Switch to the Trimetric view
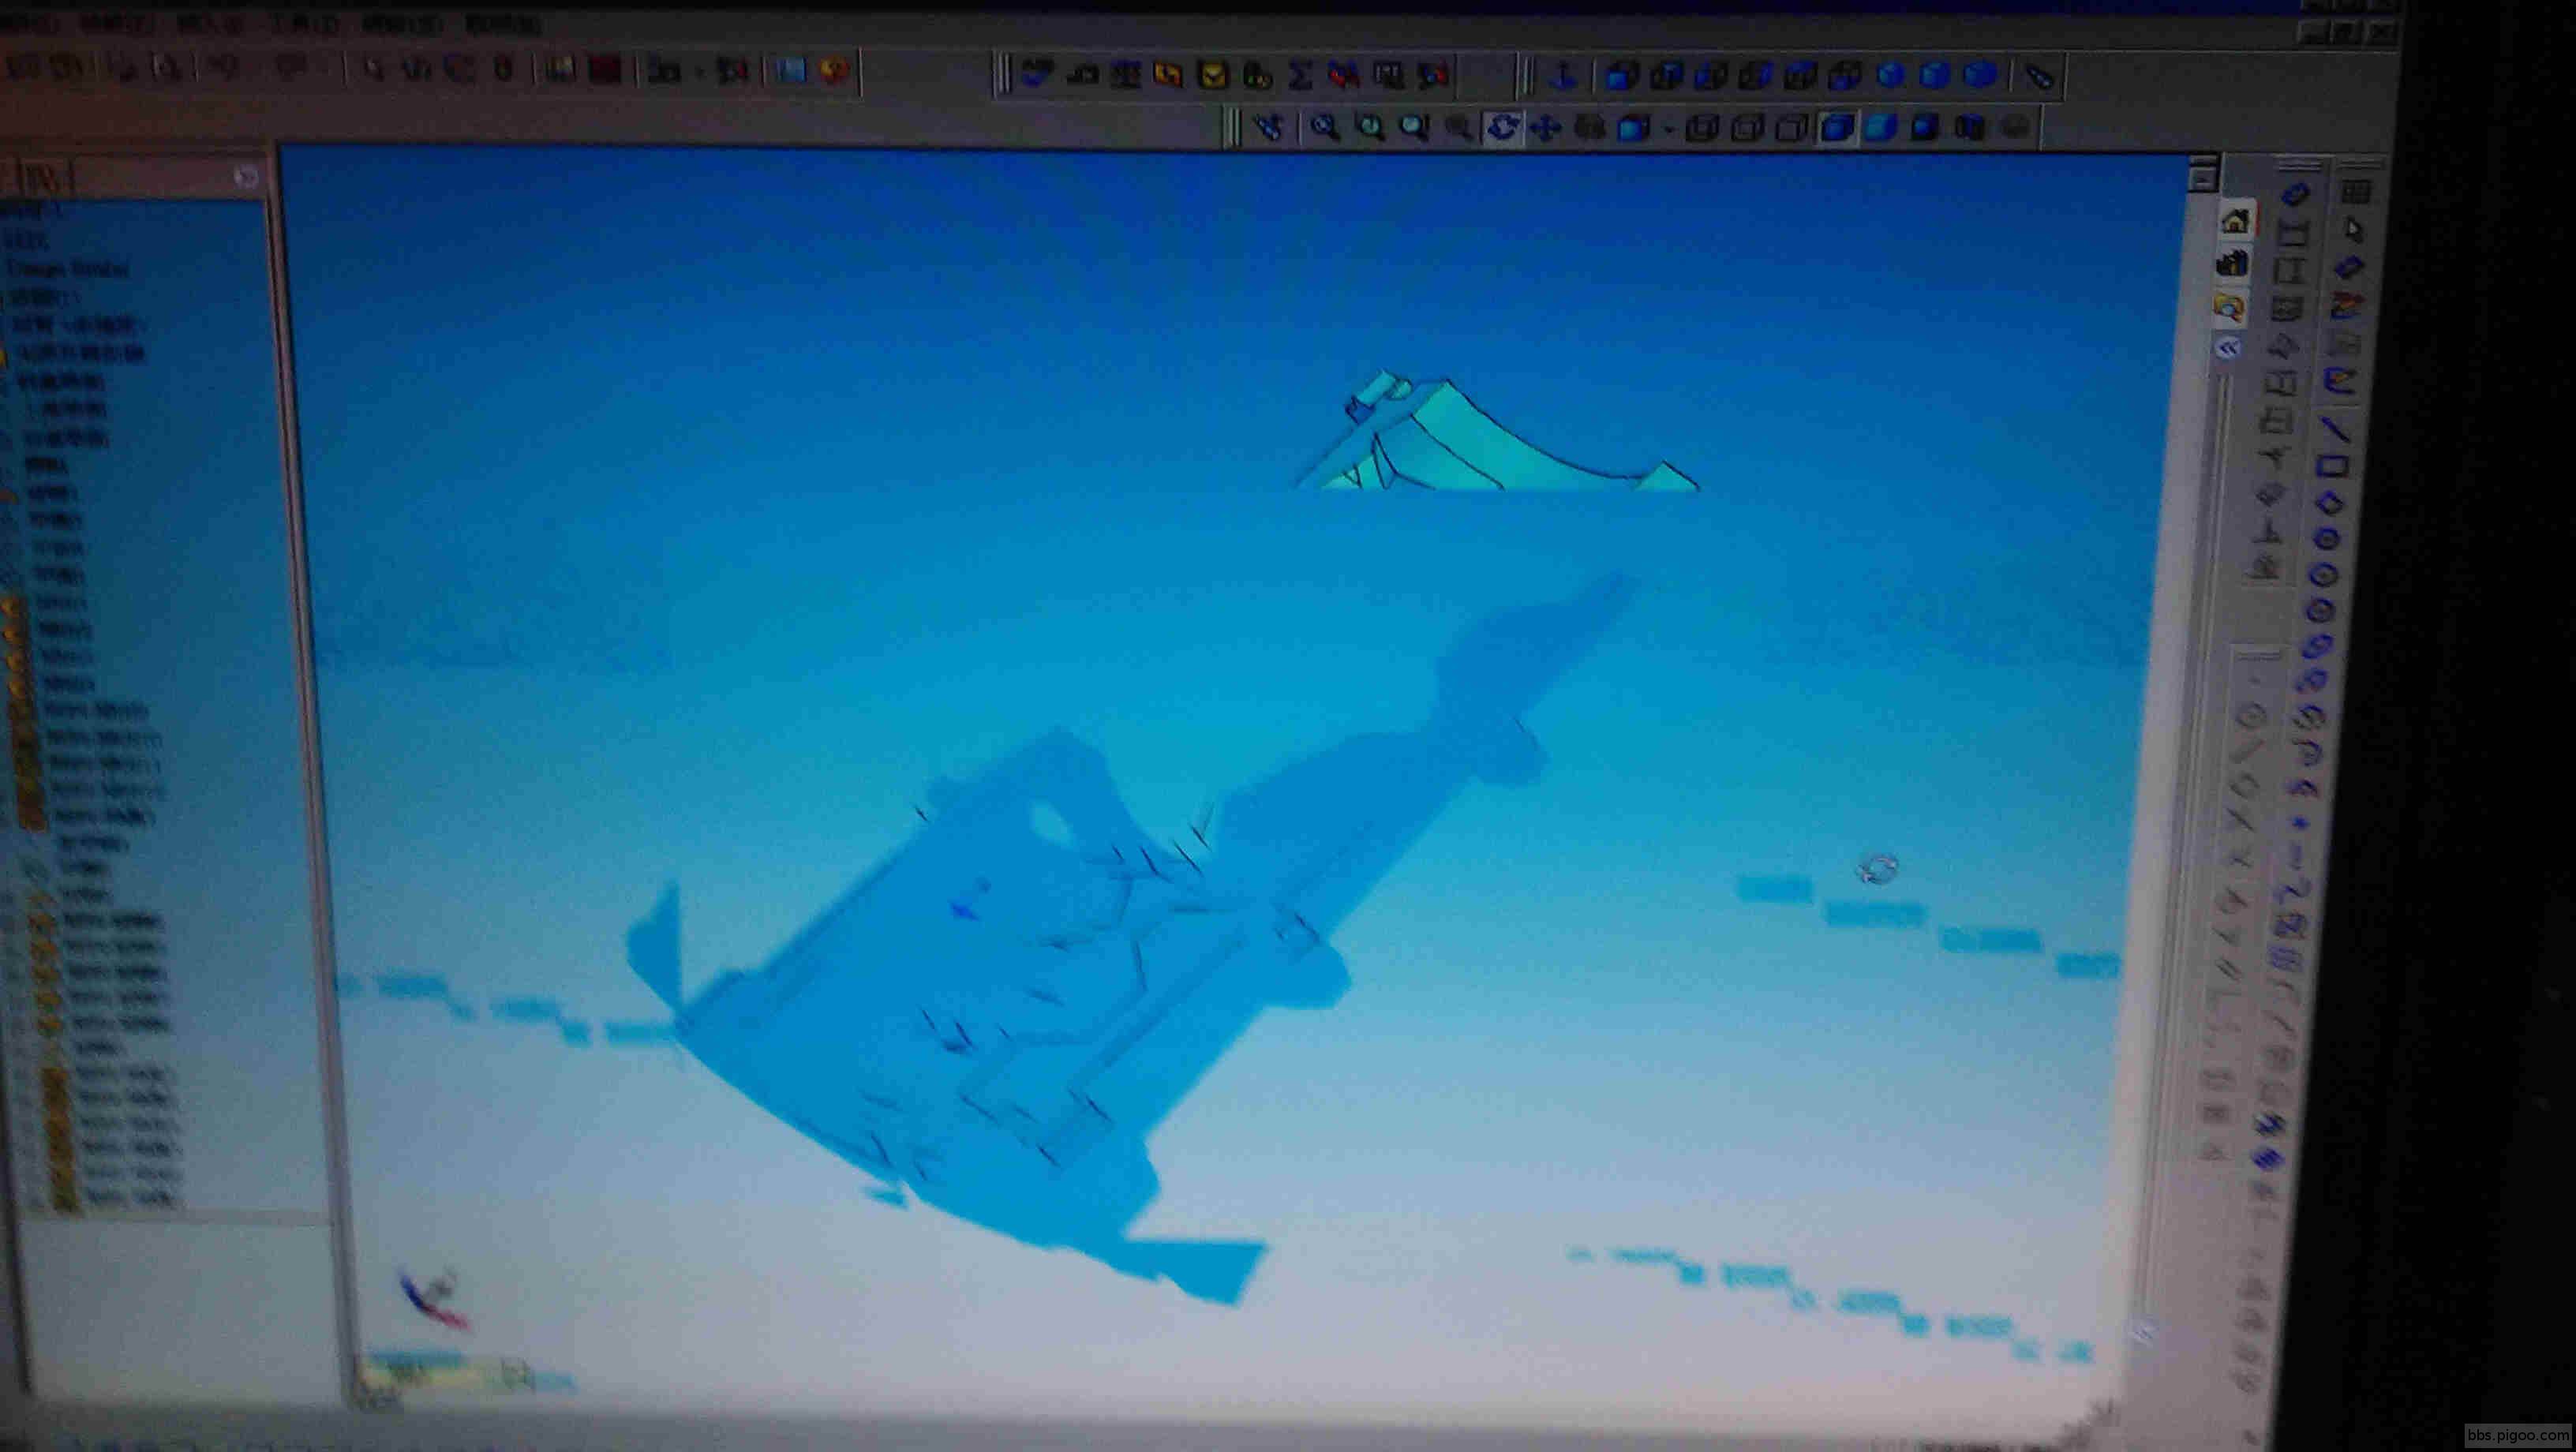 point(1935,75)
